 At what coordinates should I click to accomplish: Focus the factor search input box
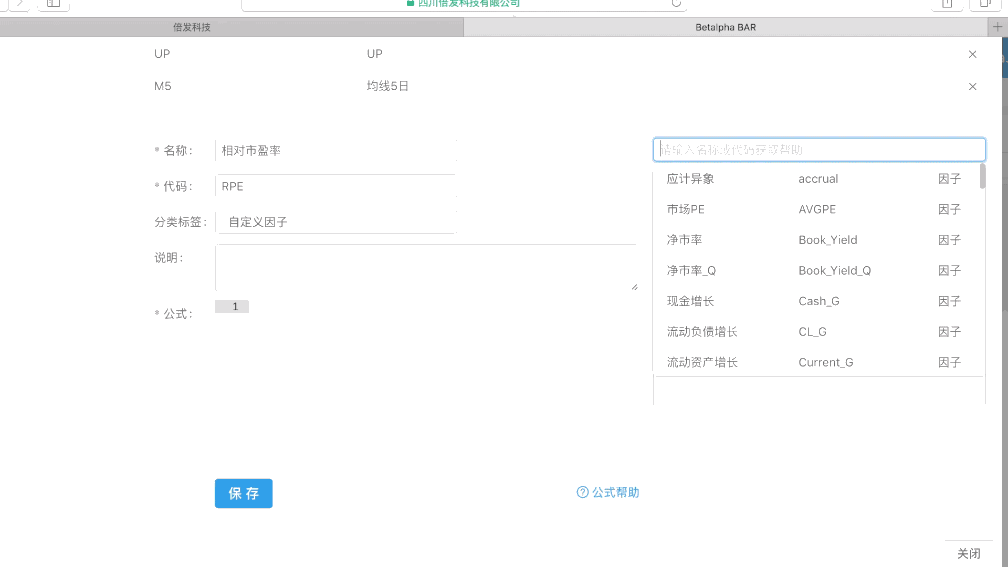(x=819, y=150)
